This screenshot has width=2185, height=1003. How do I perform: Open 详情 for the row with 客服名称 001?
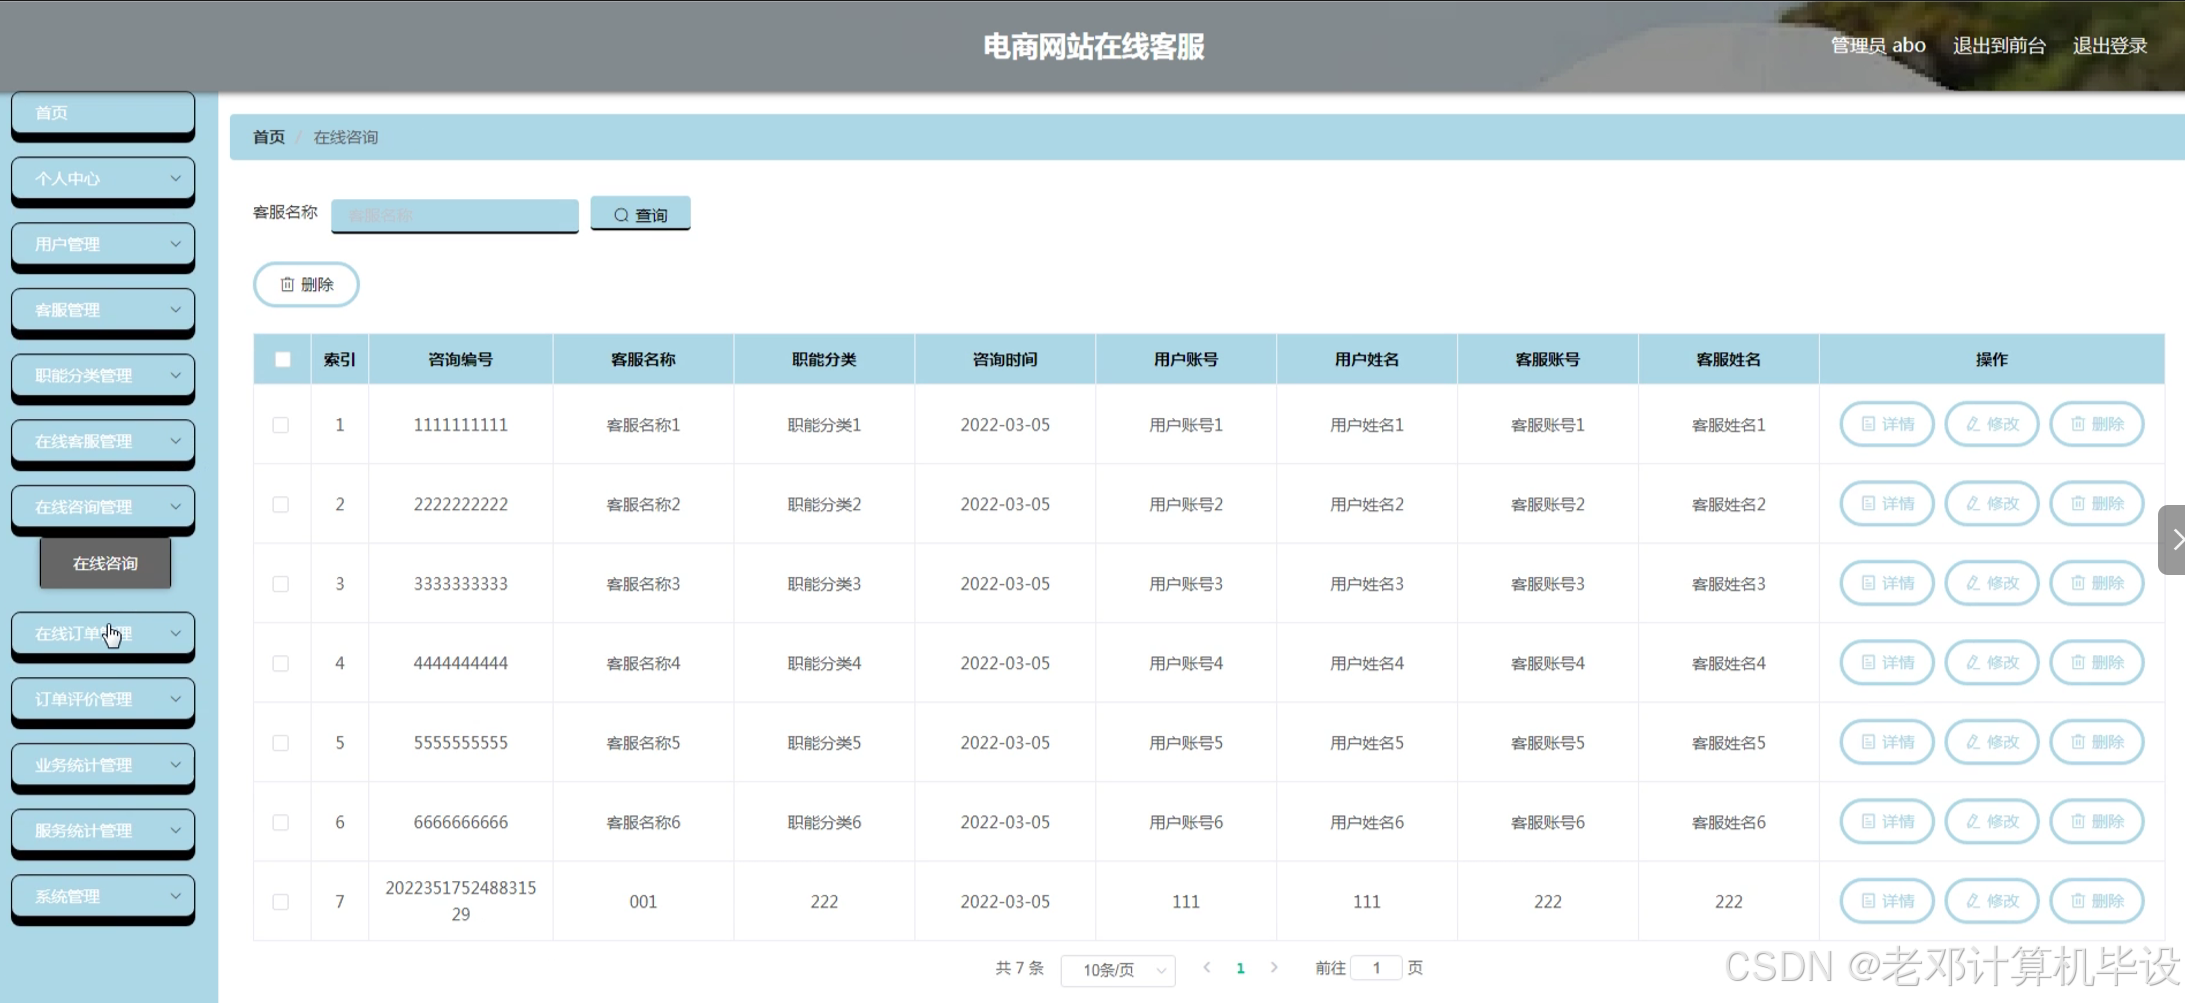[x=1887, y=901]
